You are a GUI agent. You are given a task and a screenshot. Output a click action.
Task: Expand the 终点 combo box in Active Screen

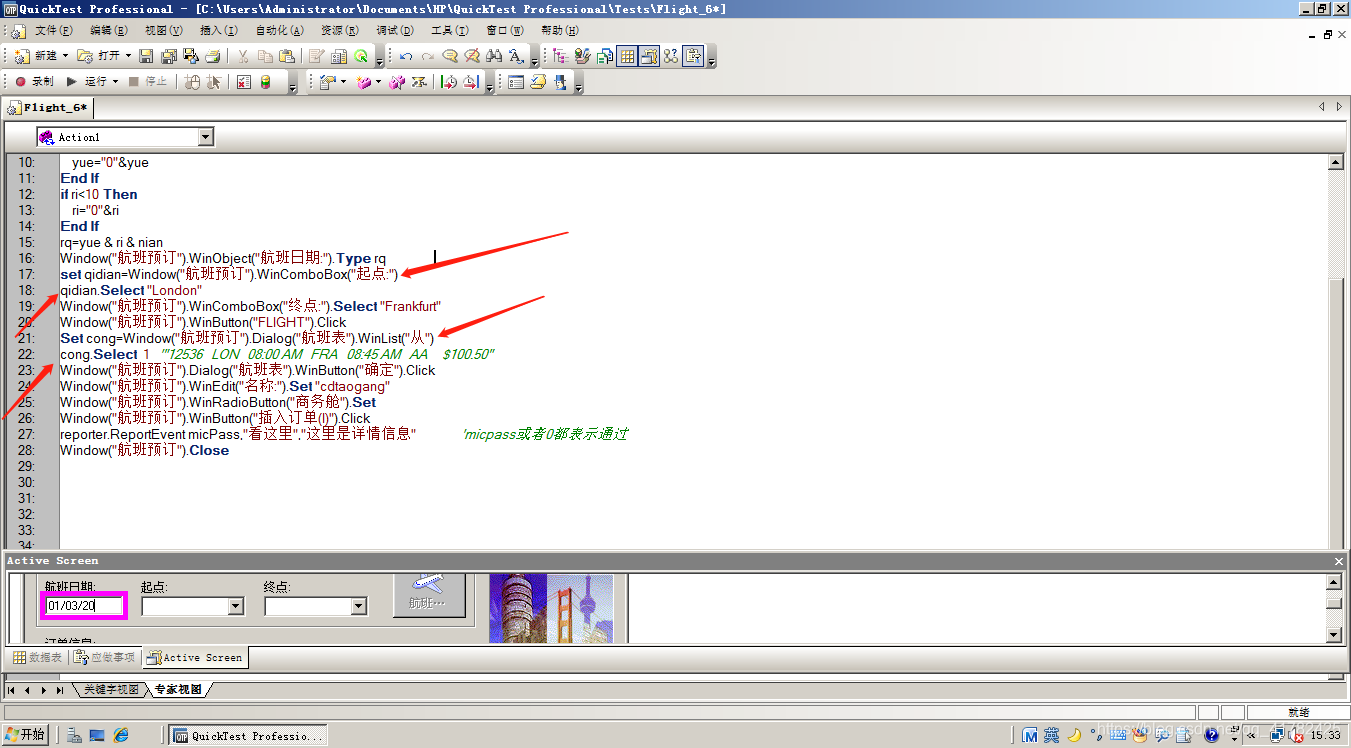359,606
